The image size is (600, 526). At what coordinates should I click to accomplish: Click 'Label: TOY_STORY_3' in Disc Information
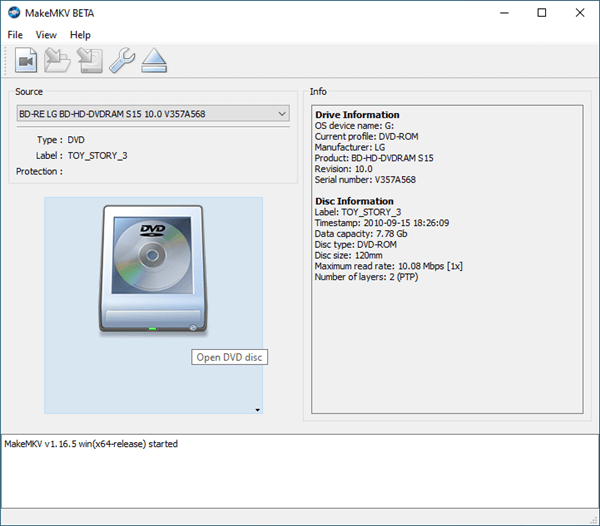coord(358,212)
